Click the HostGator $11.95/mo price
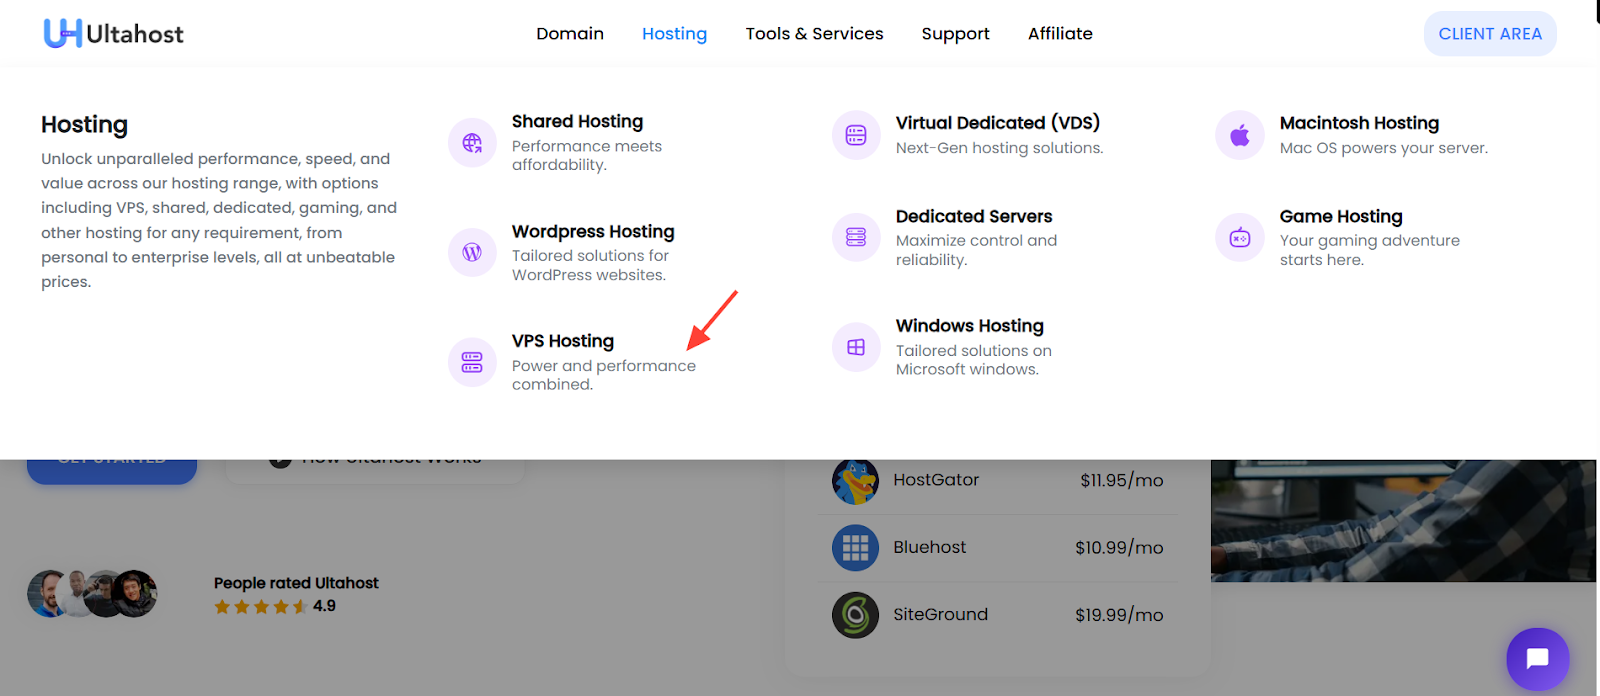The height and width of the screenshot is (696, 1600). [1121, 481]
